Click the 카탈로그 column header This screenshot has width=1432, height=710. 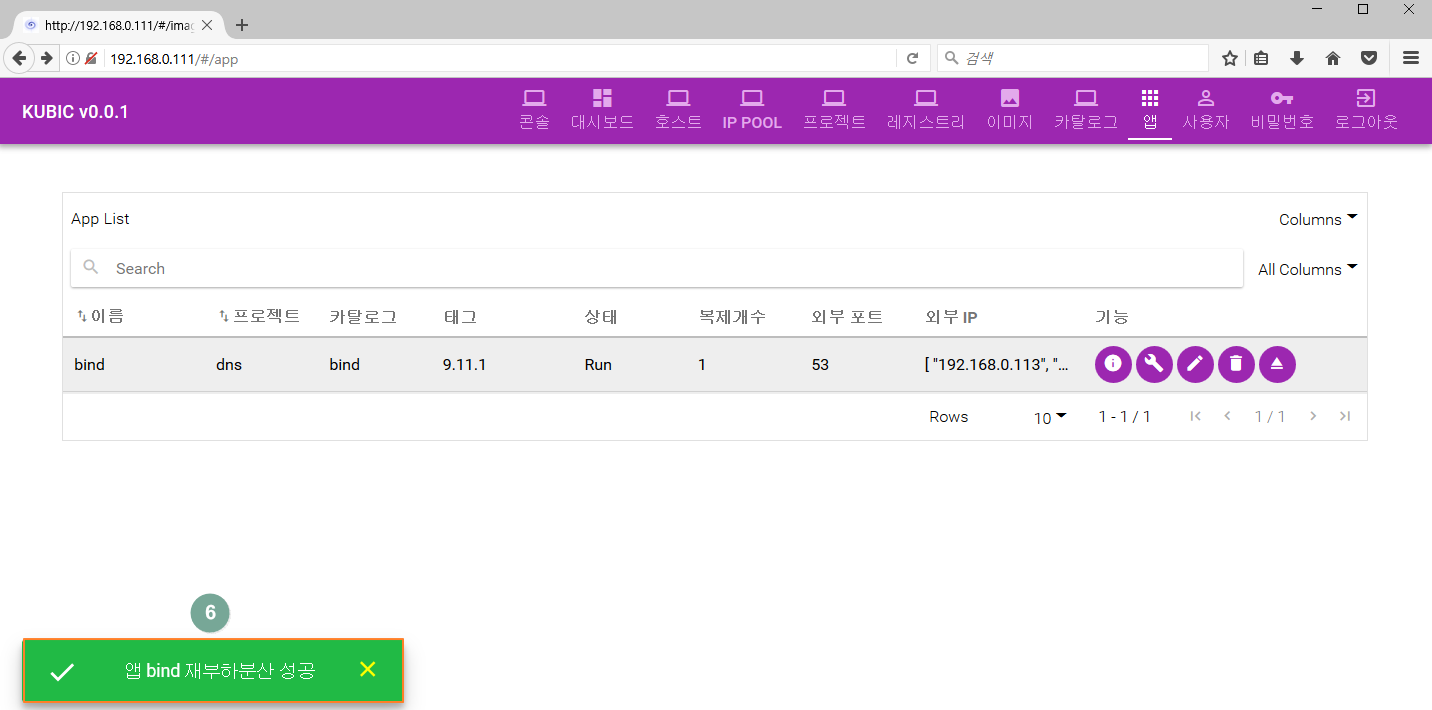coord(363,317)
